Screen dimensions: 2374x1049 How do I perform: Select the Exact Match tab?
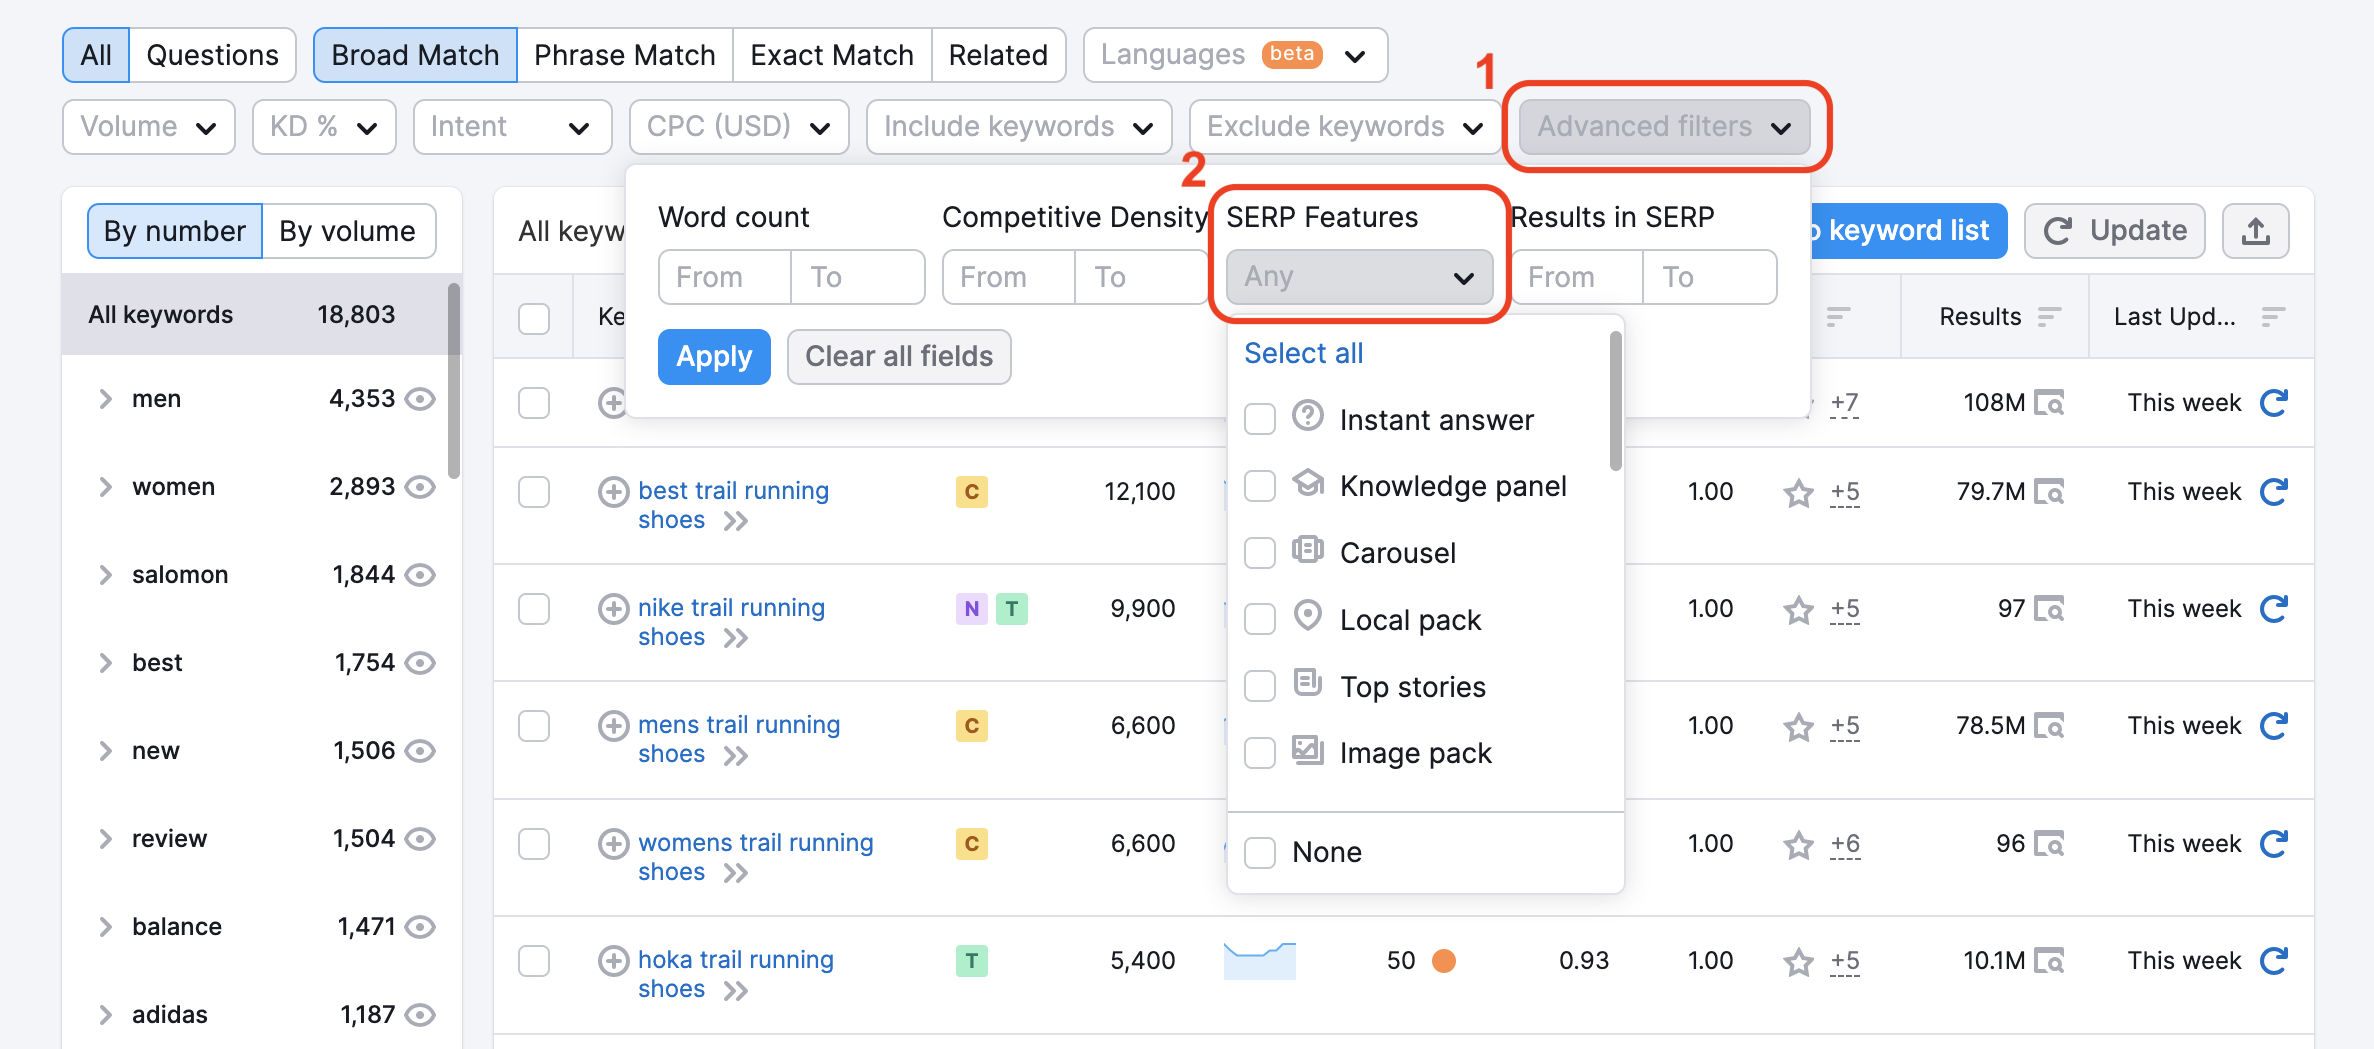click(x=832, y=55)
